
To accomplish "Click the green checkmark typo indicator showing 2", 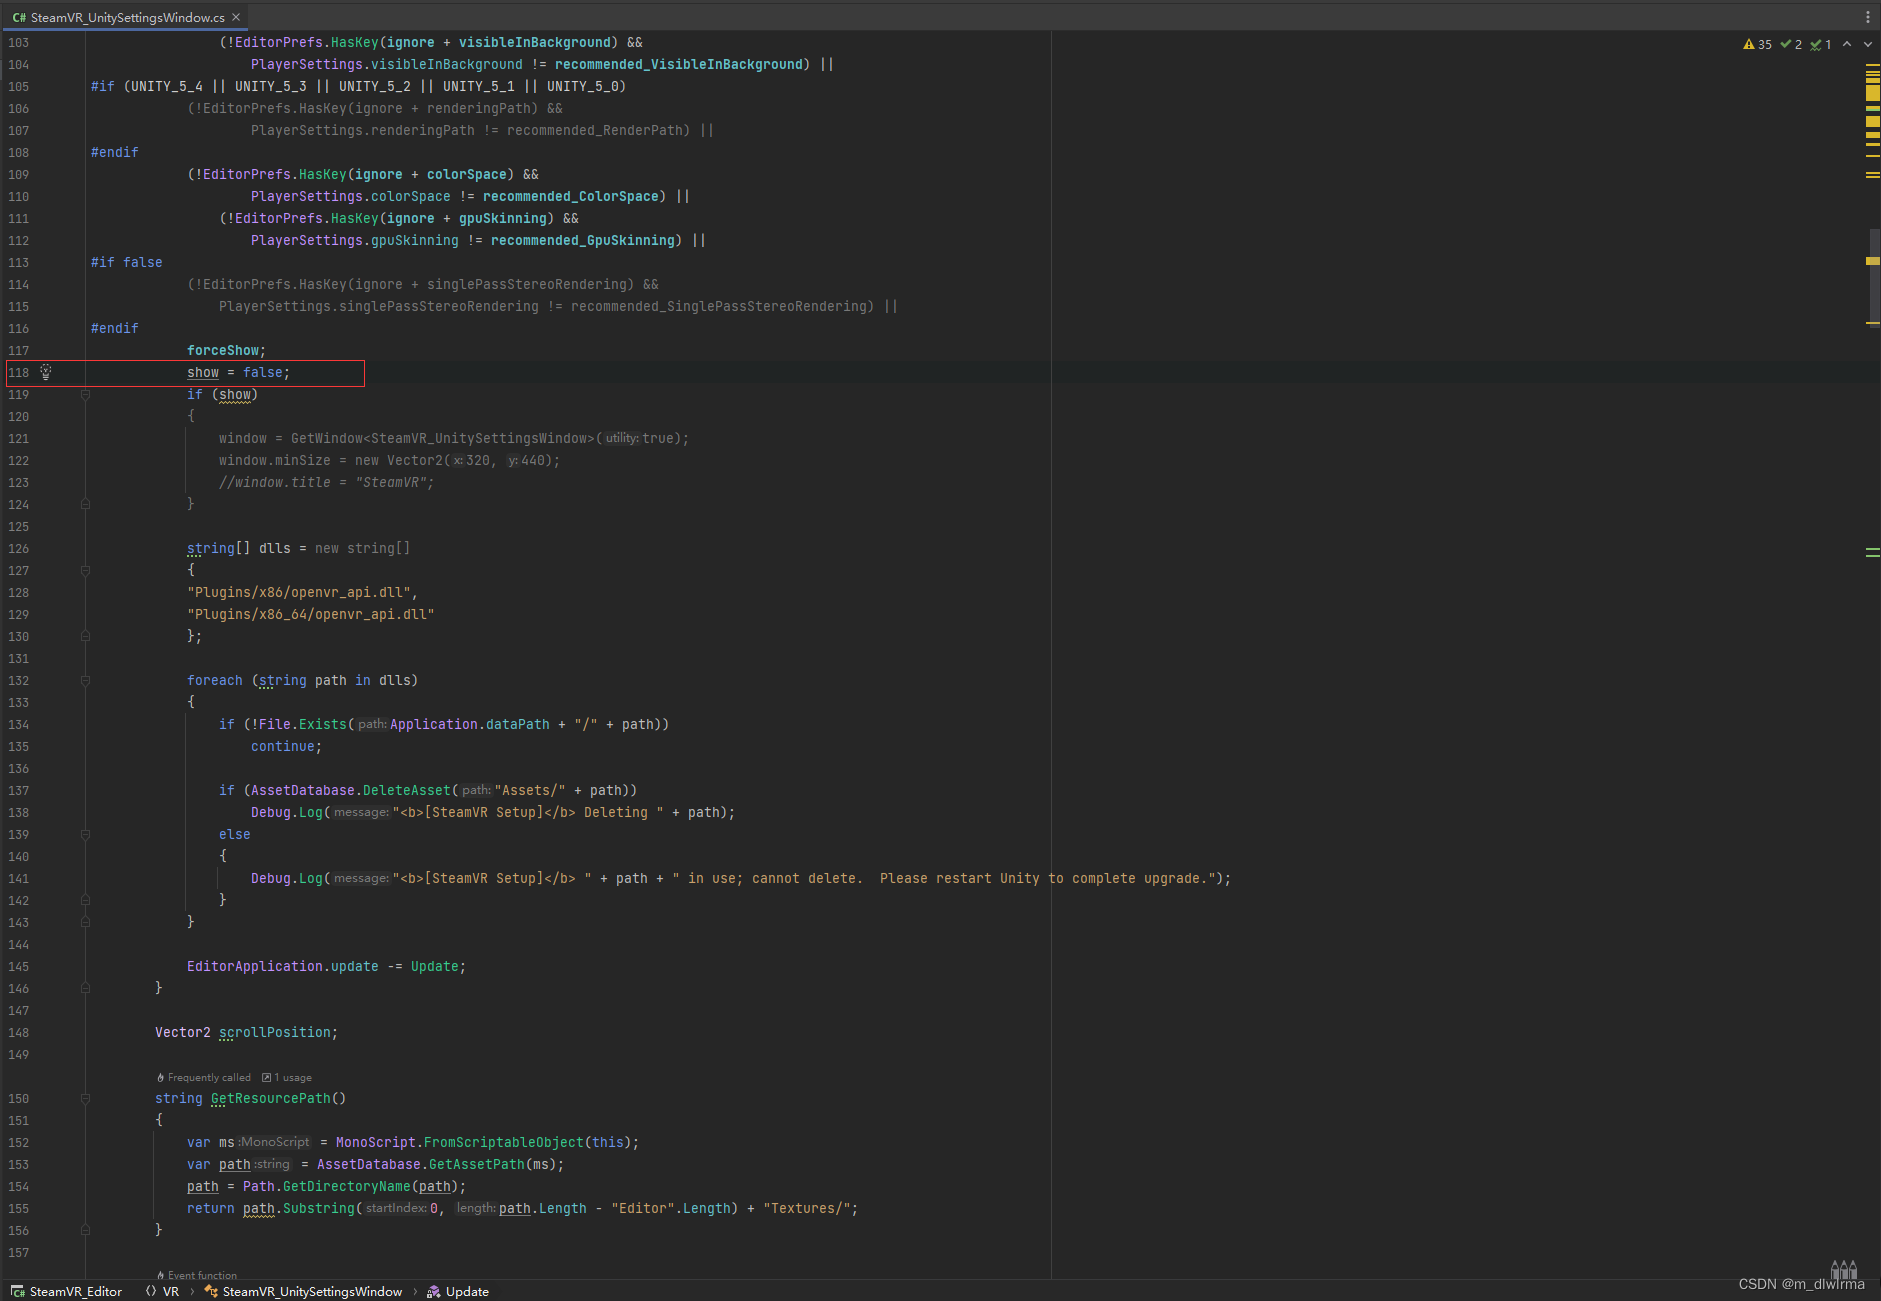I will pyautogui.click(x=1791, y=44).
